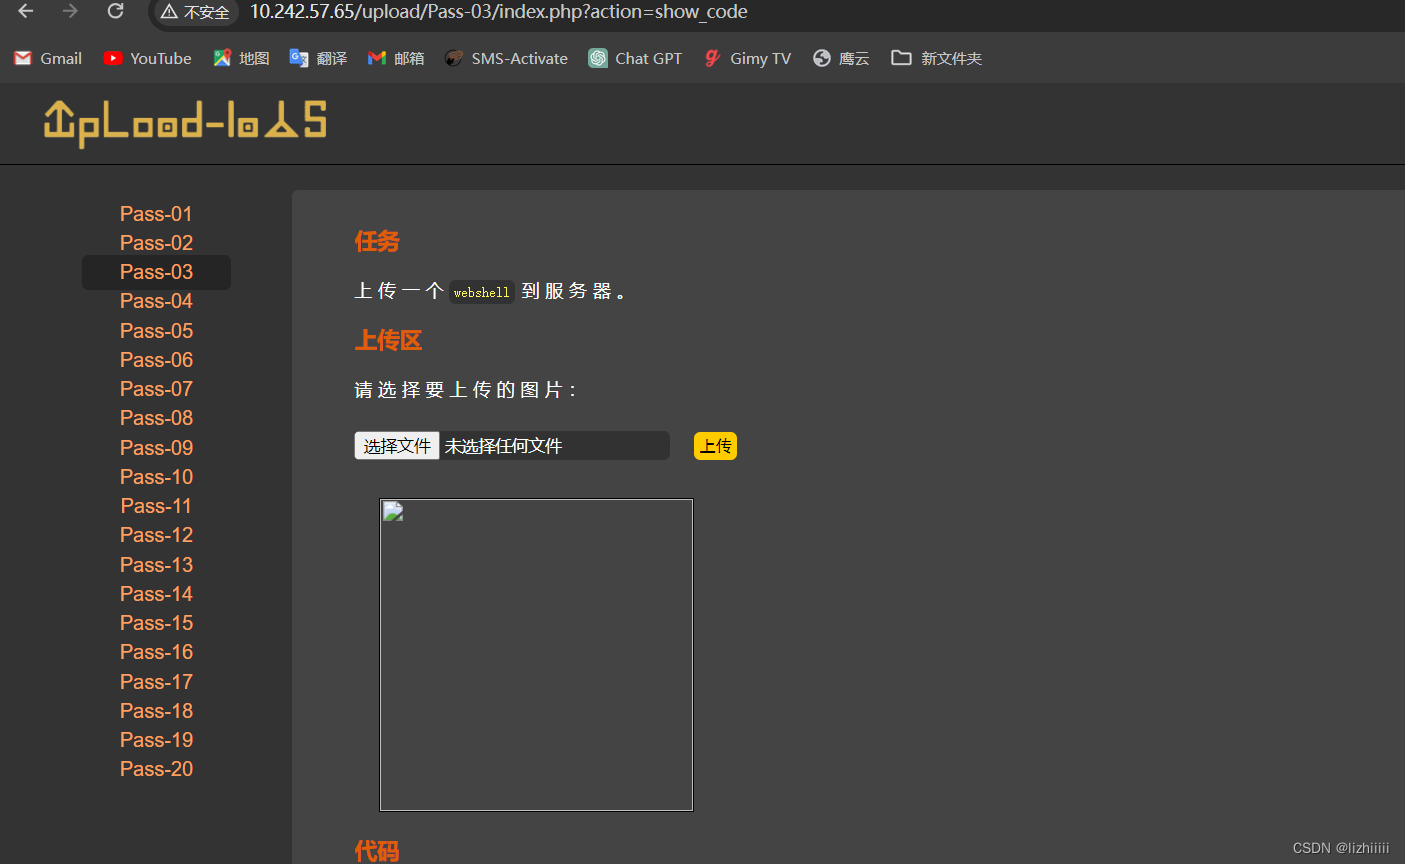Click the 上传区 heading
This screenshot has width=1405, height=864.
[x=388, y=340]
